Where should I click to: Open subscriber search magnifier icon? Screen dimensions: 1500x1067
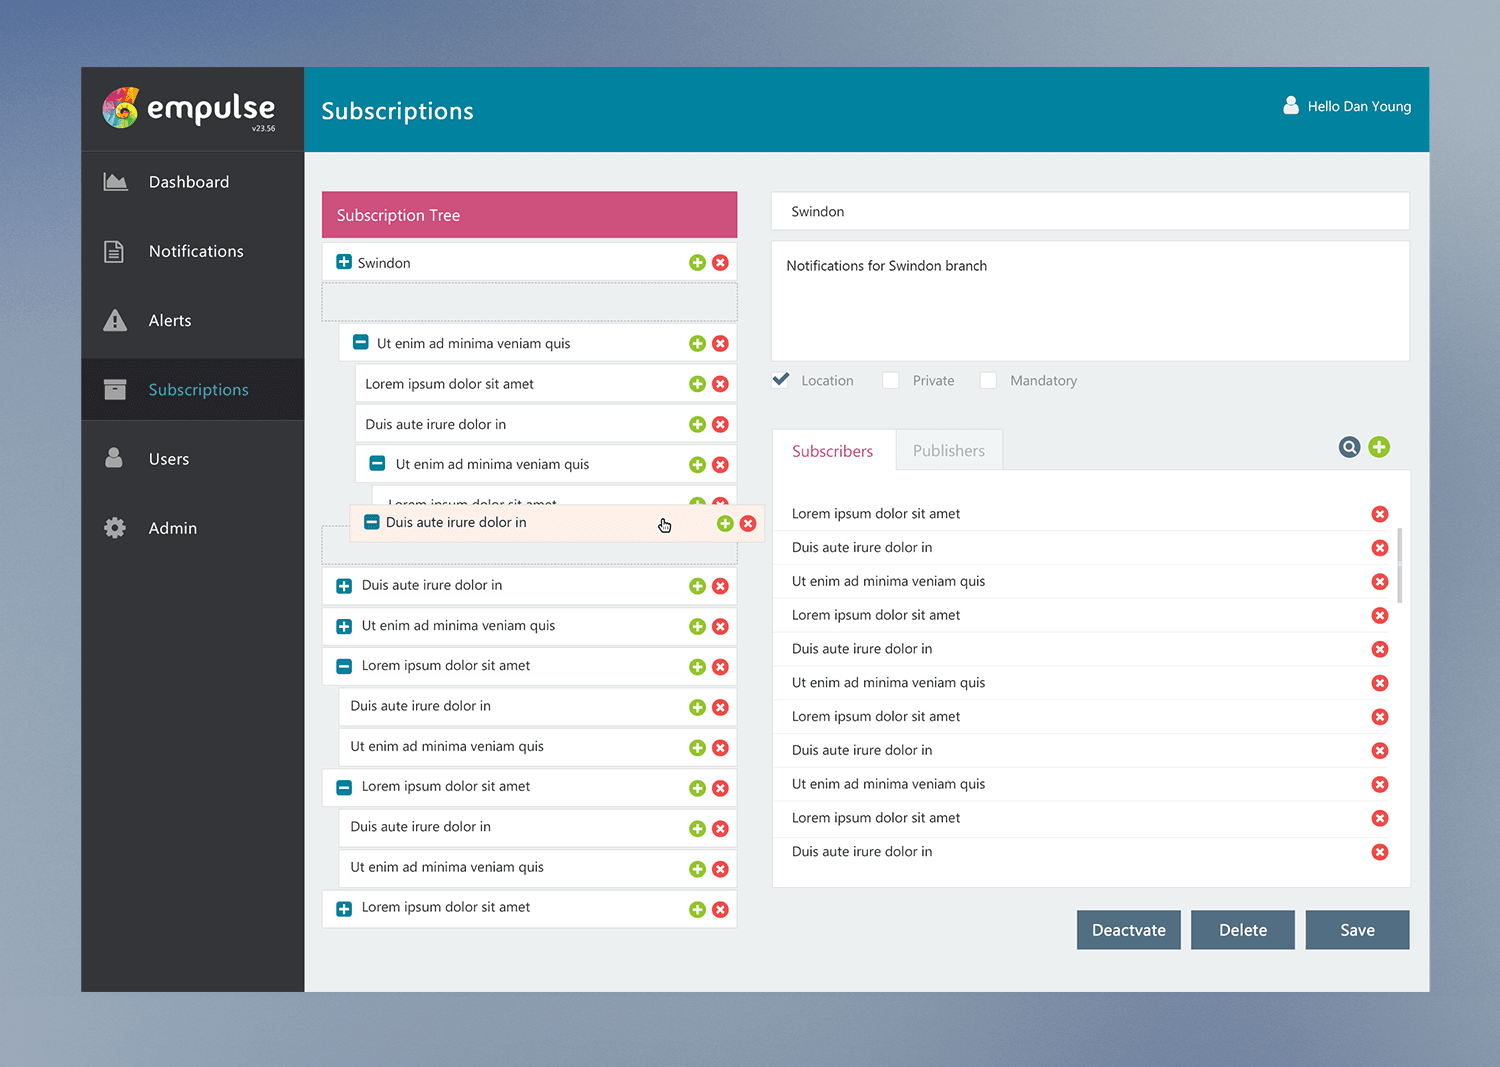point(1349,447)
